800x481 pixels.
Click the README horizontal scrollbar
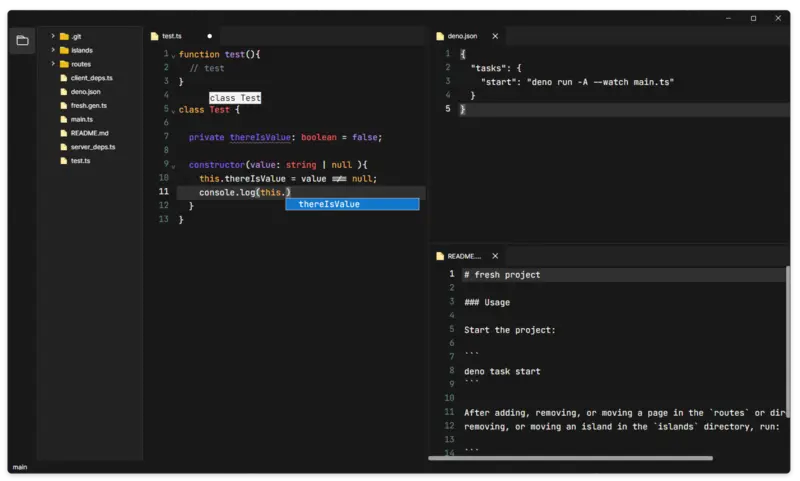570,458
